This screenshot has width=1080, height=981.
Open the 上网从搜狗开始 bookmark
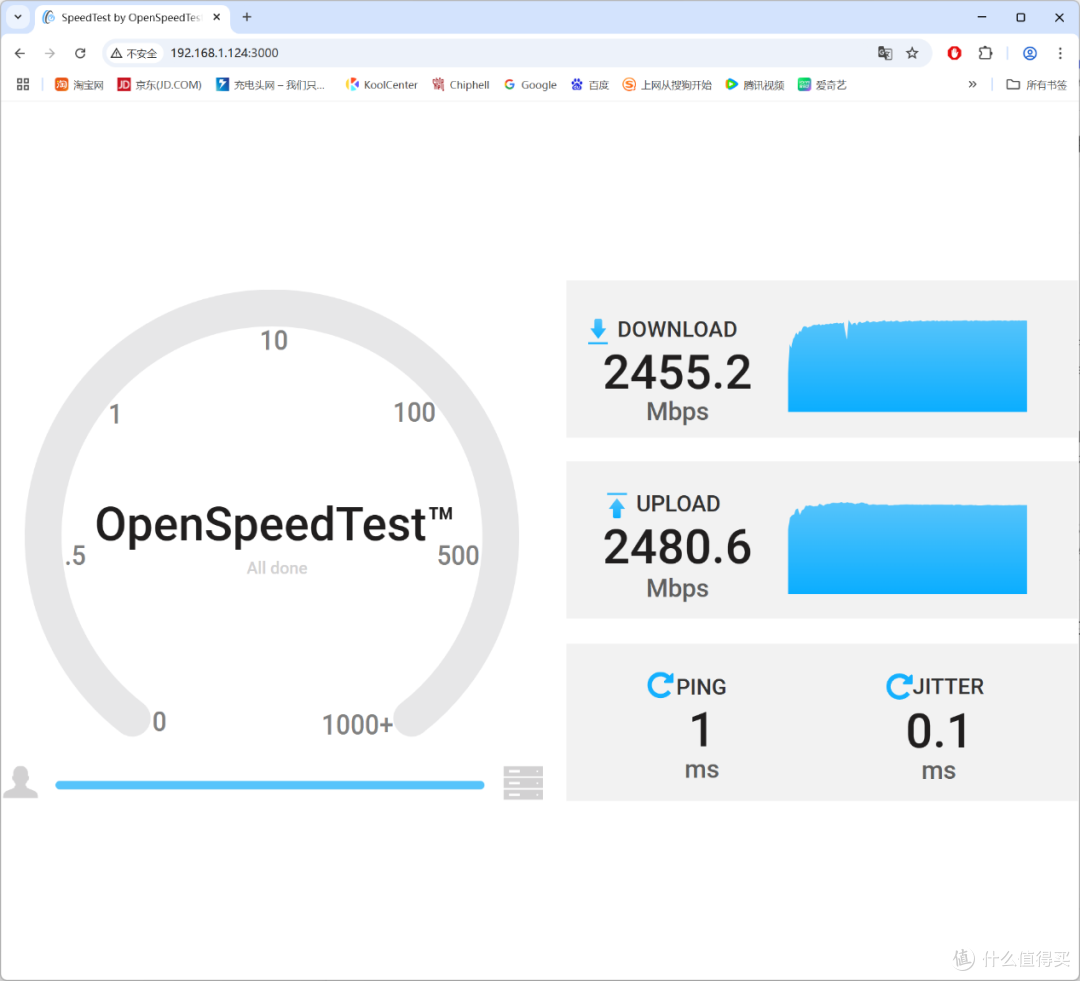coord(667,84)
